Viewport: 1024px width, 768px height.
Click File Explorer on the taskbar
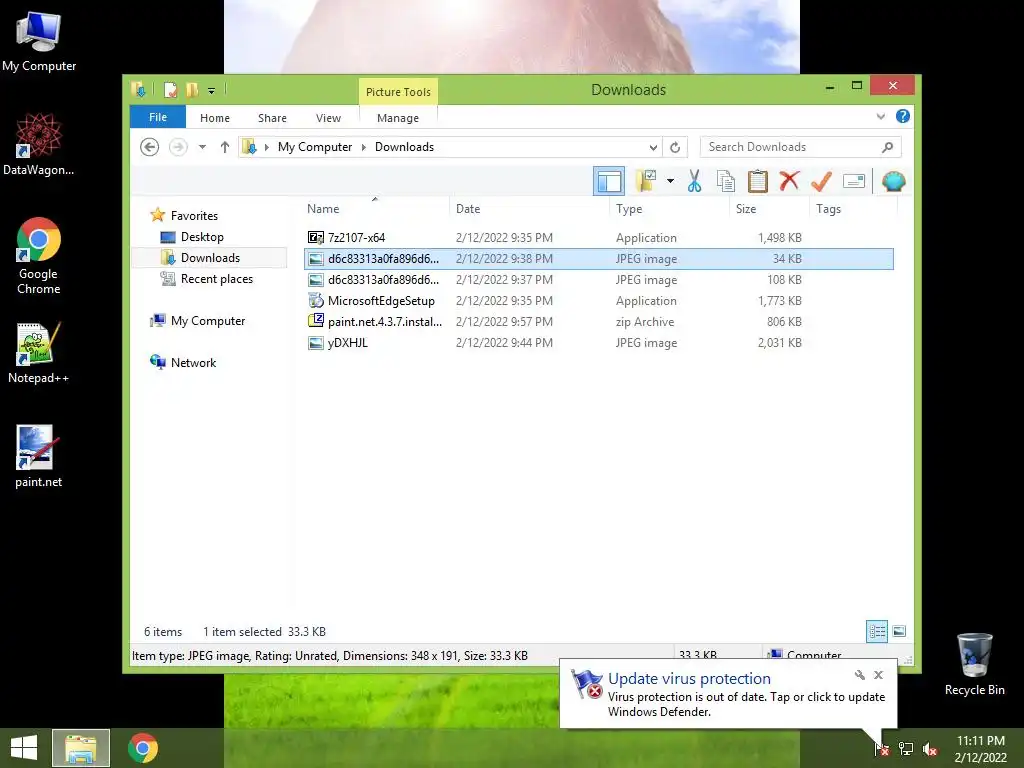point(81,748)
